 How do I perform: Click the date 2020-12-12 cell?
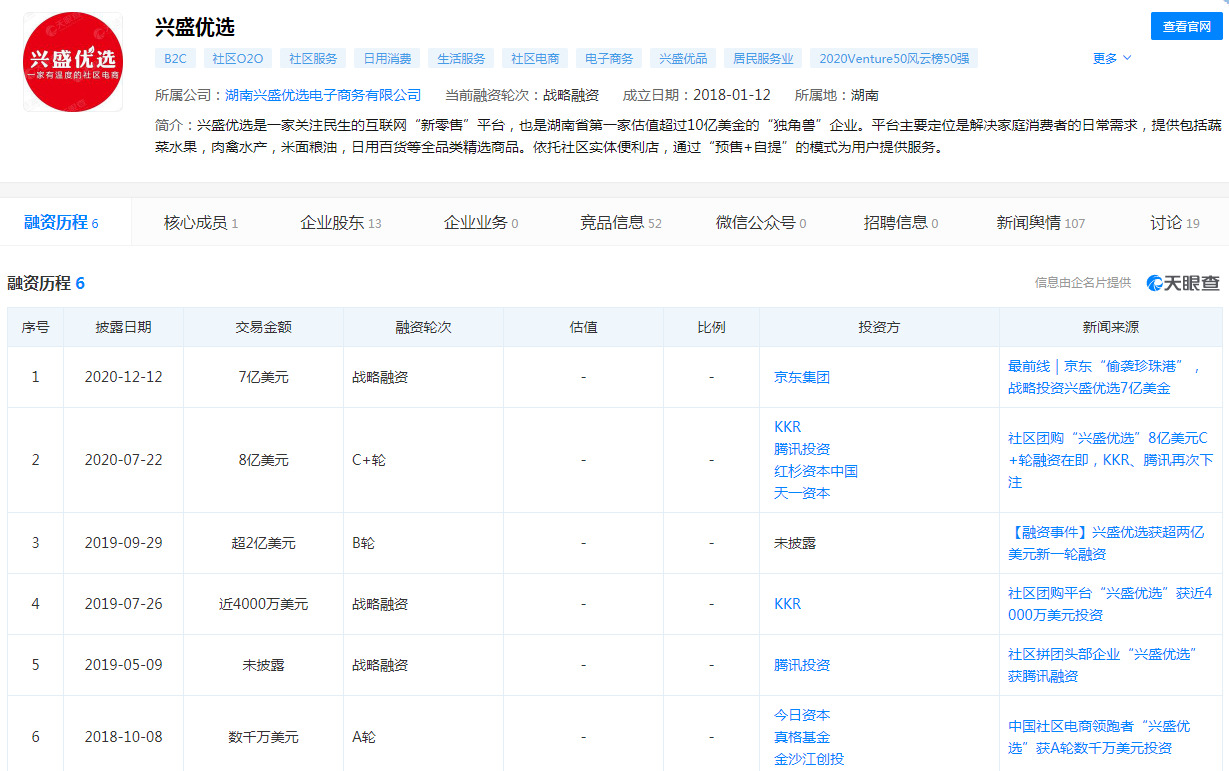coord(123,377)
